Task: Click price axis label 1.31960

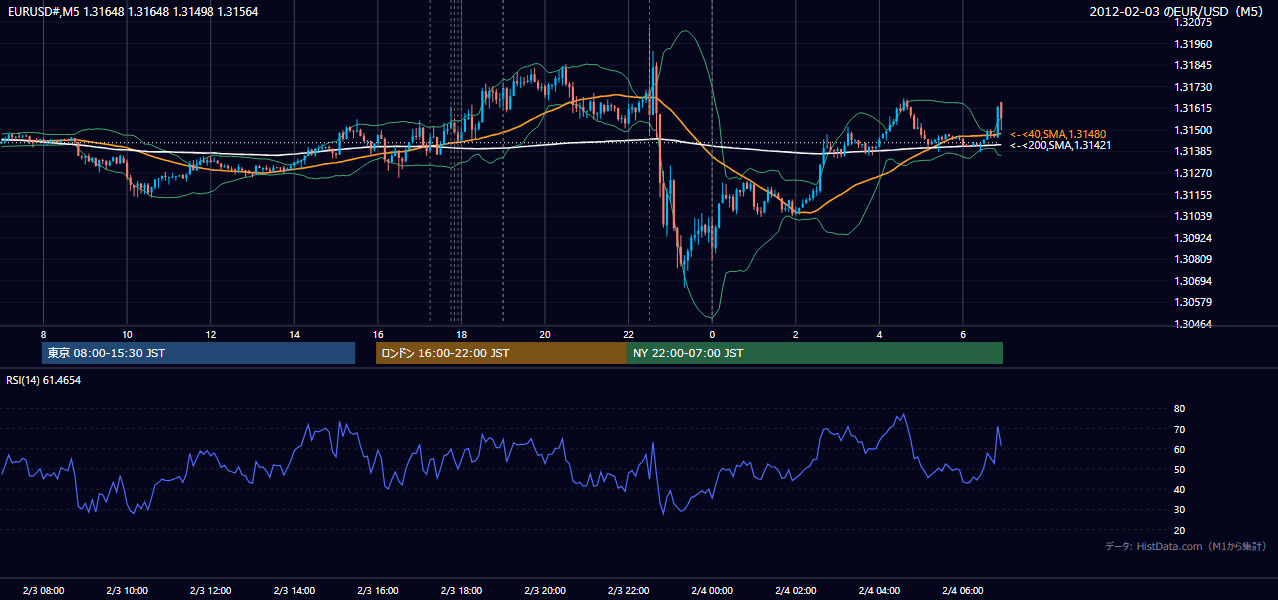Action: click(1193, 44)
